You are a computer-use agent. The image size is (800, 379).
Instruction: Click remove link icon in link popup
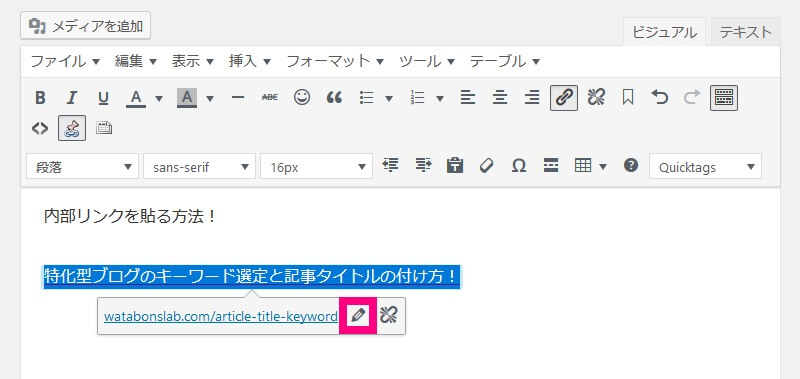click(389, 316)
